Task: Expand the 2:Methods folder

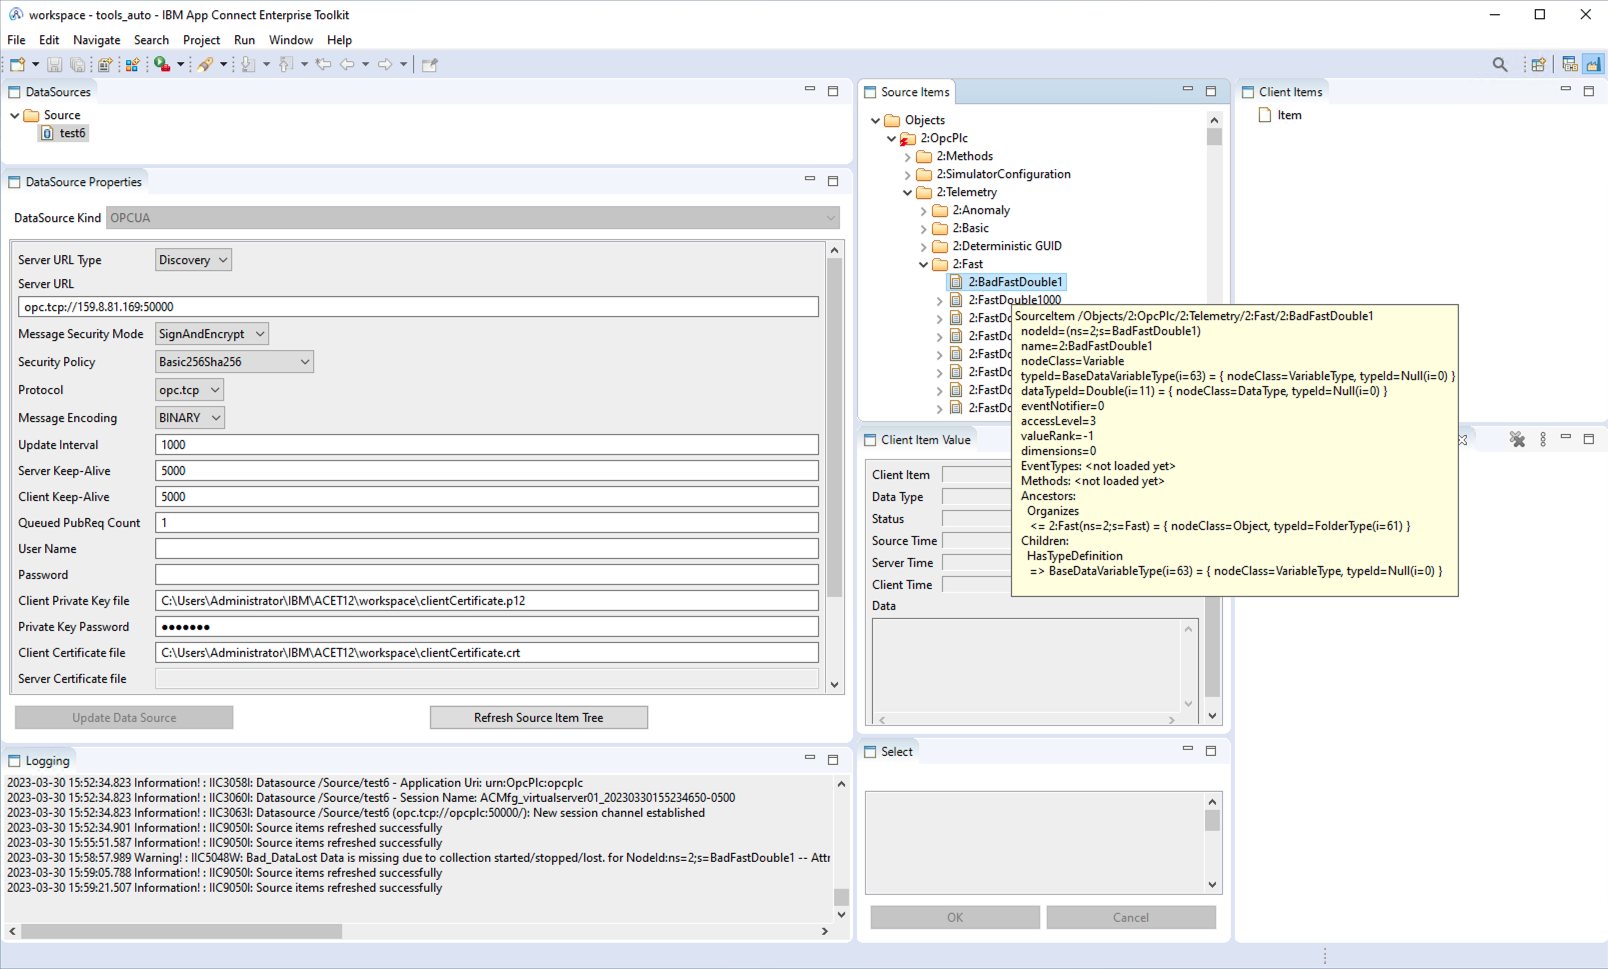Action: (x=907, y=157)
